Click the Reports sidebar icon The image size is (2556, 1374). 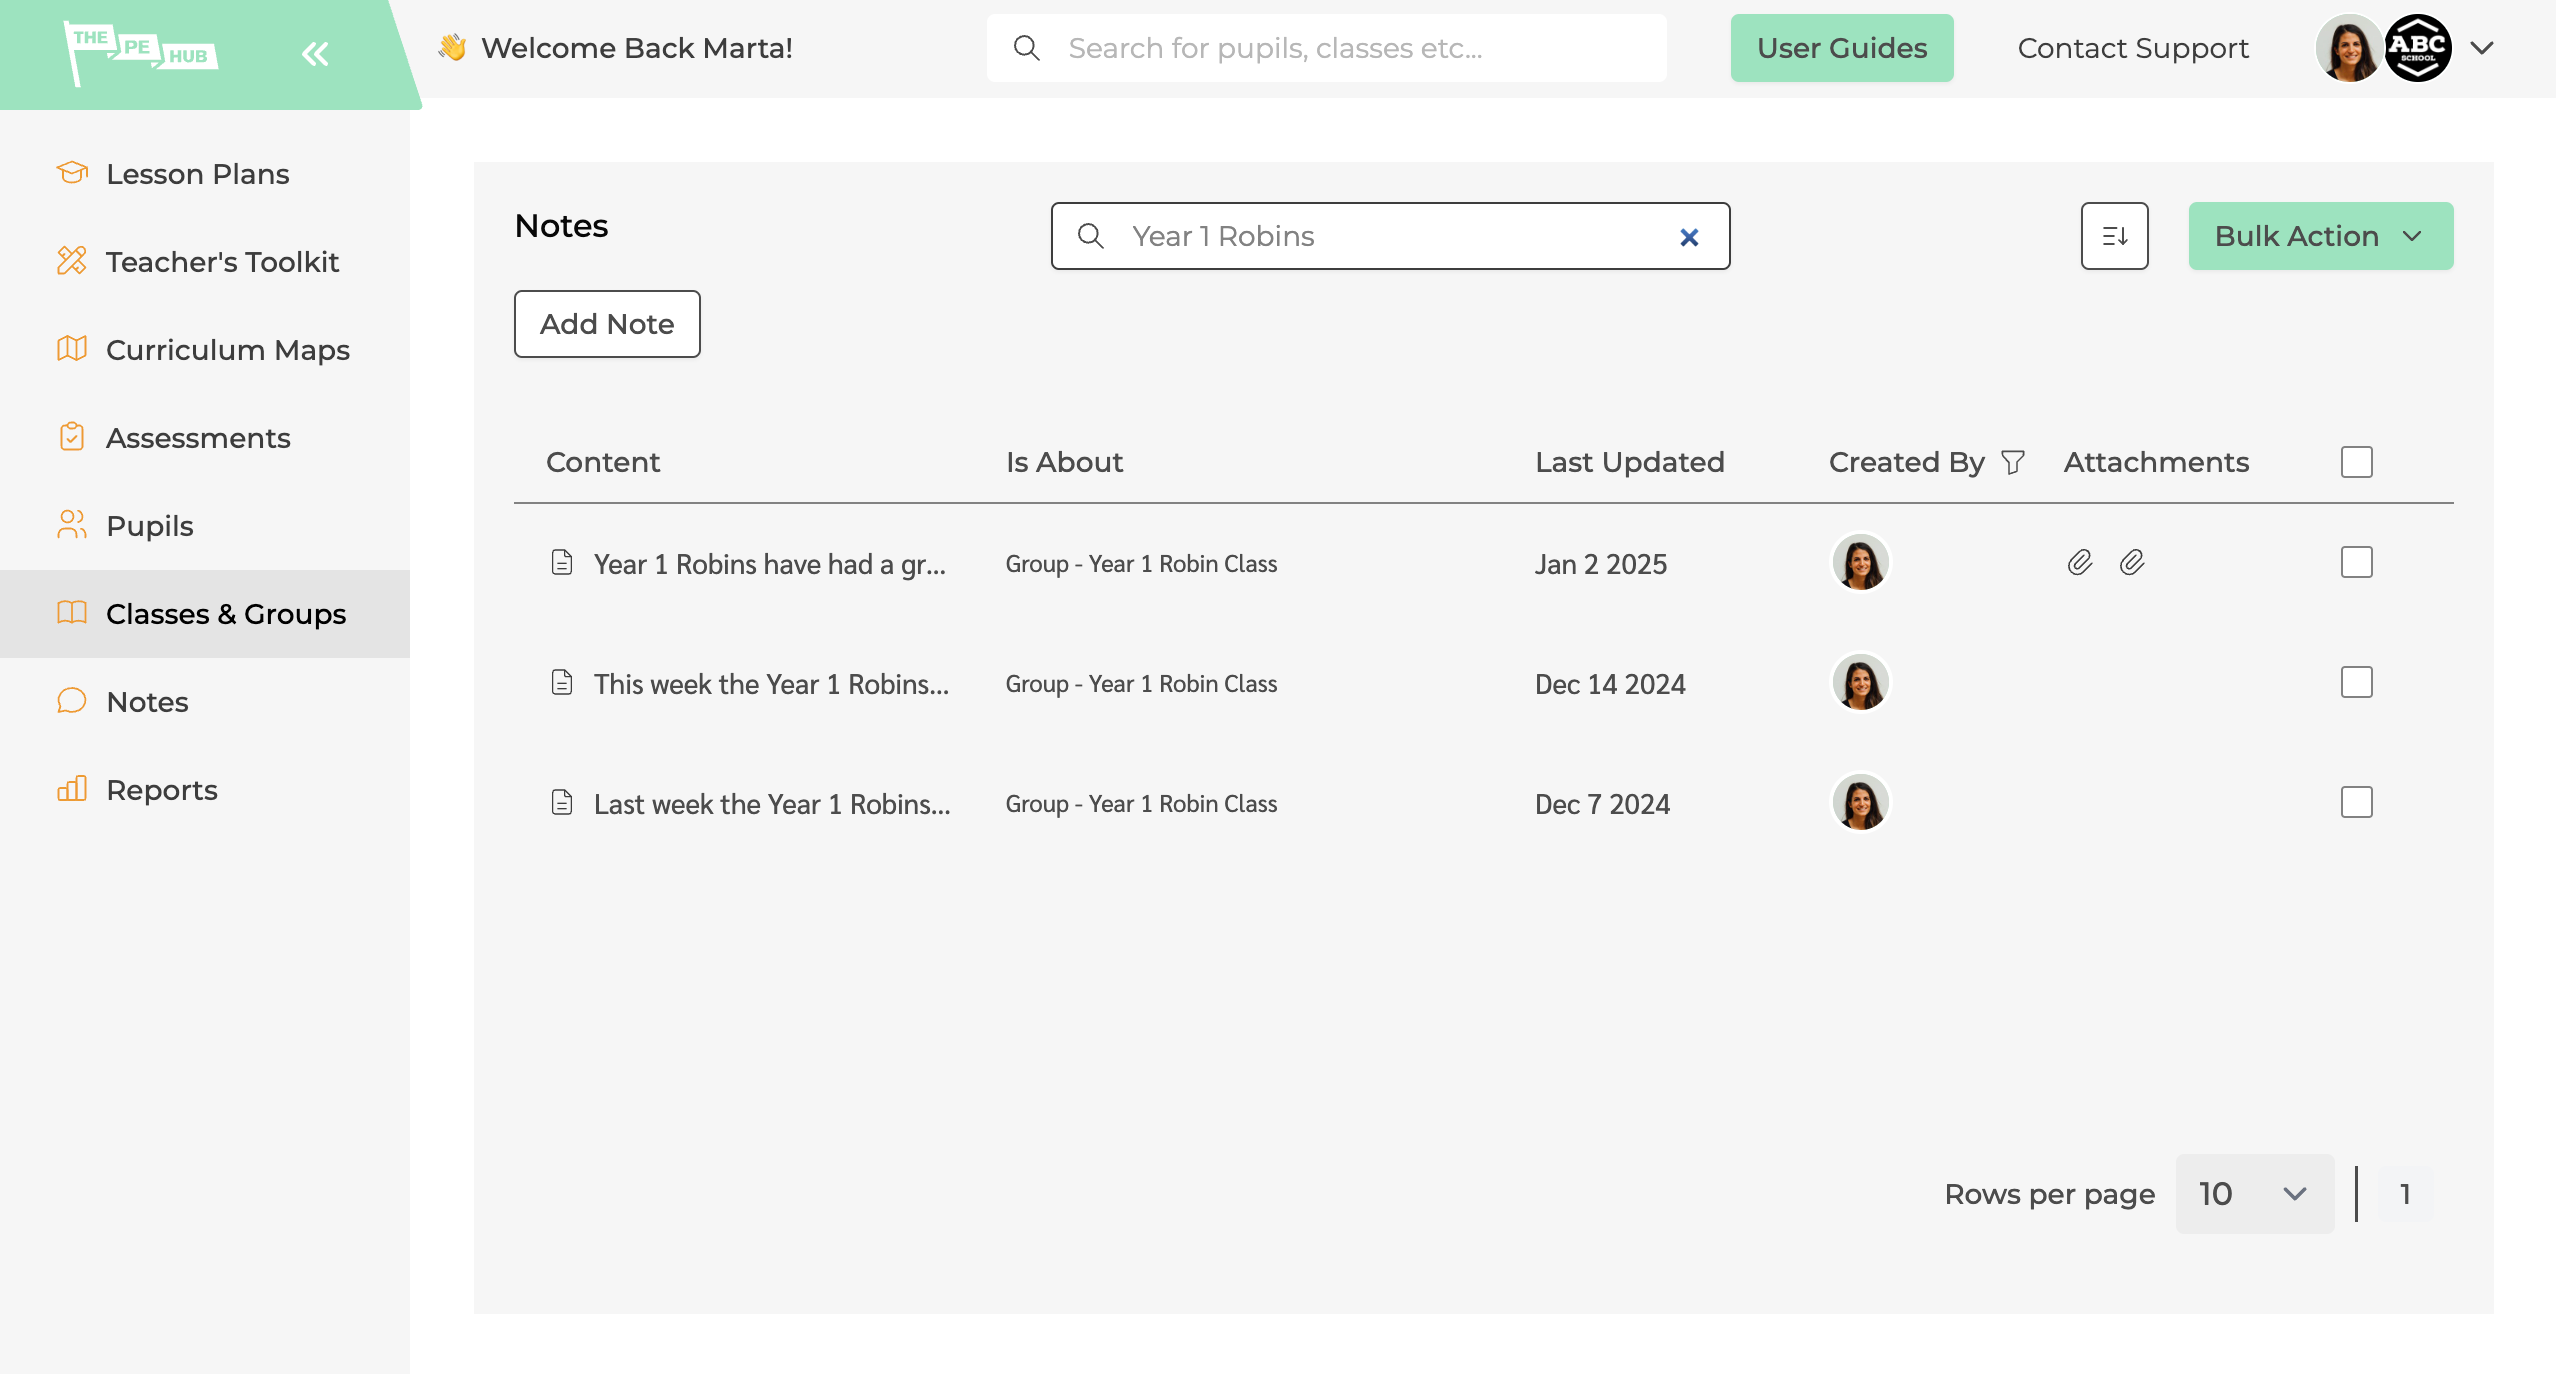(x=71, y=790)
